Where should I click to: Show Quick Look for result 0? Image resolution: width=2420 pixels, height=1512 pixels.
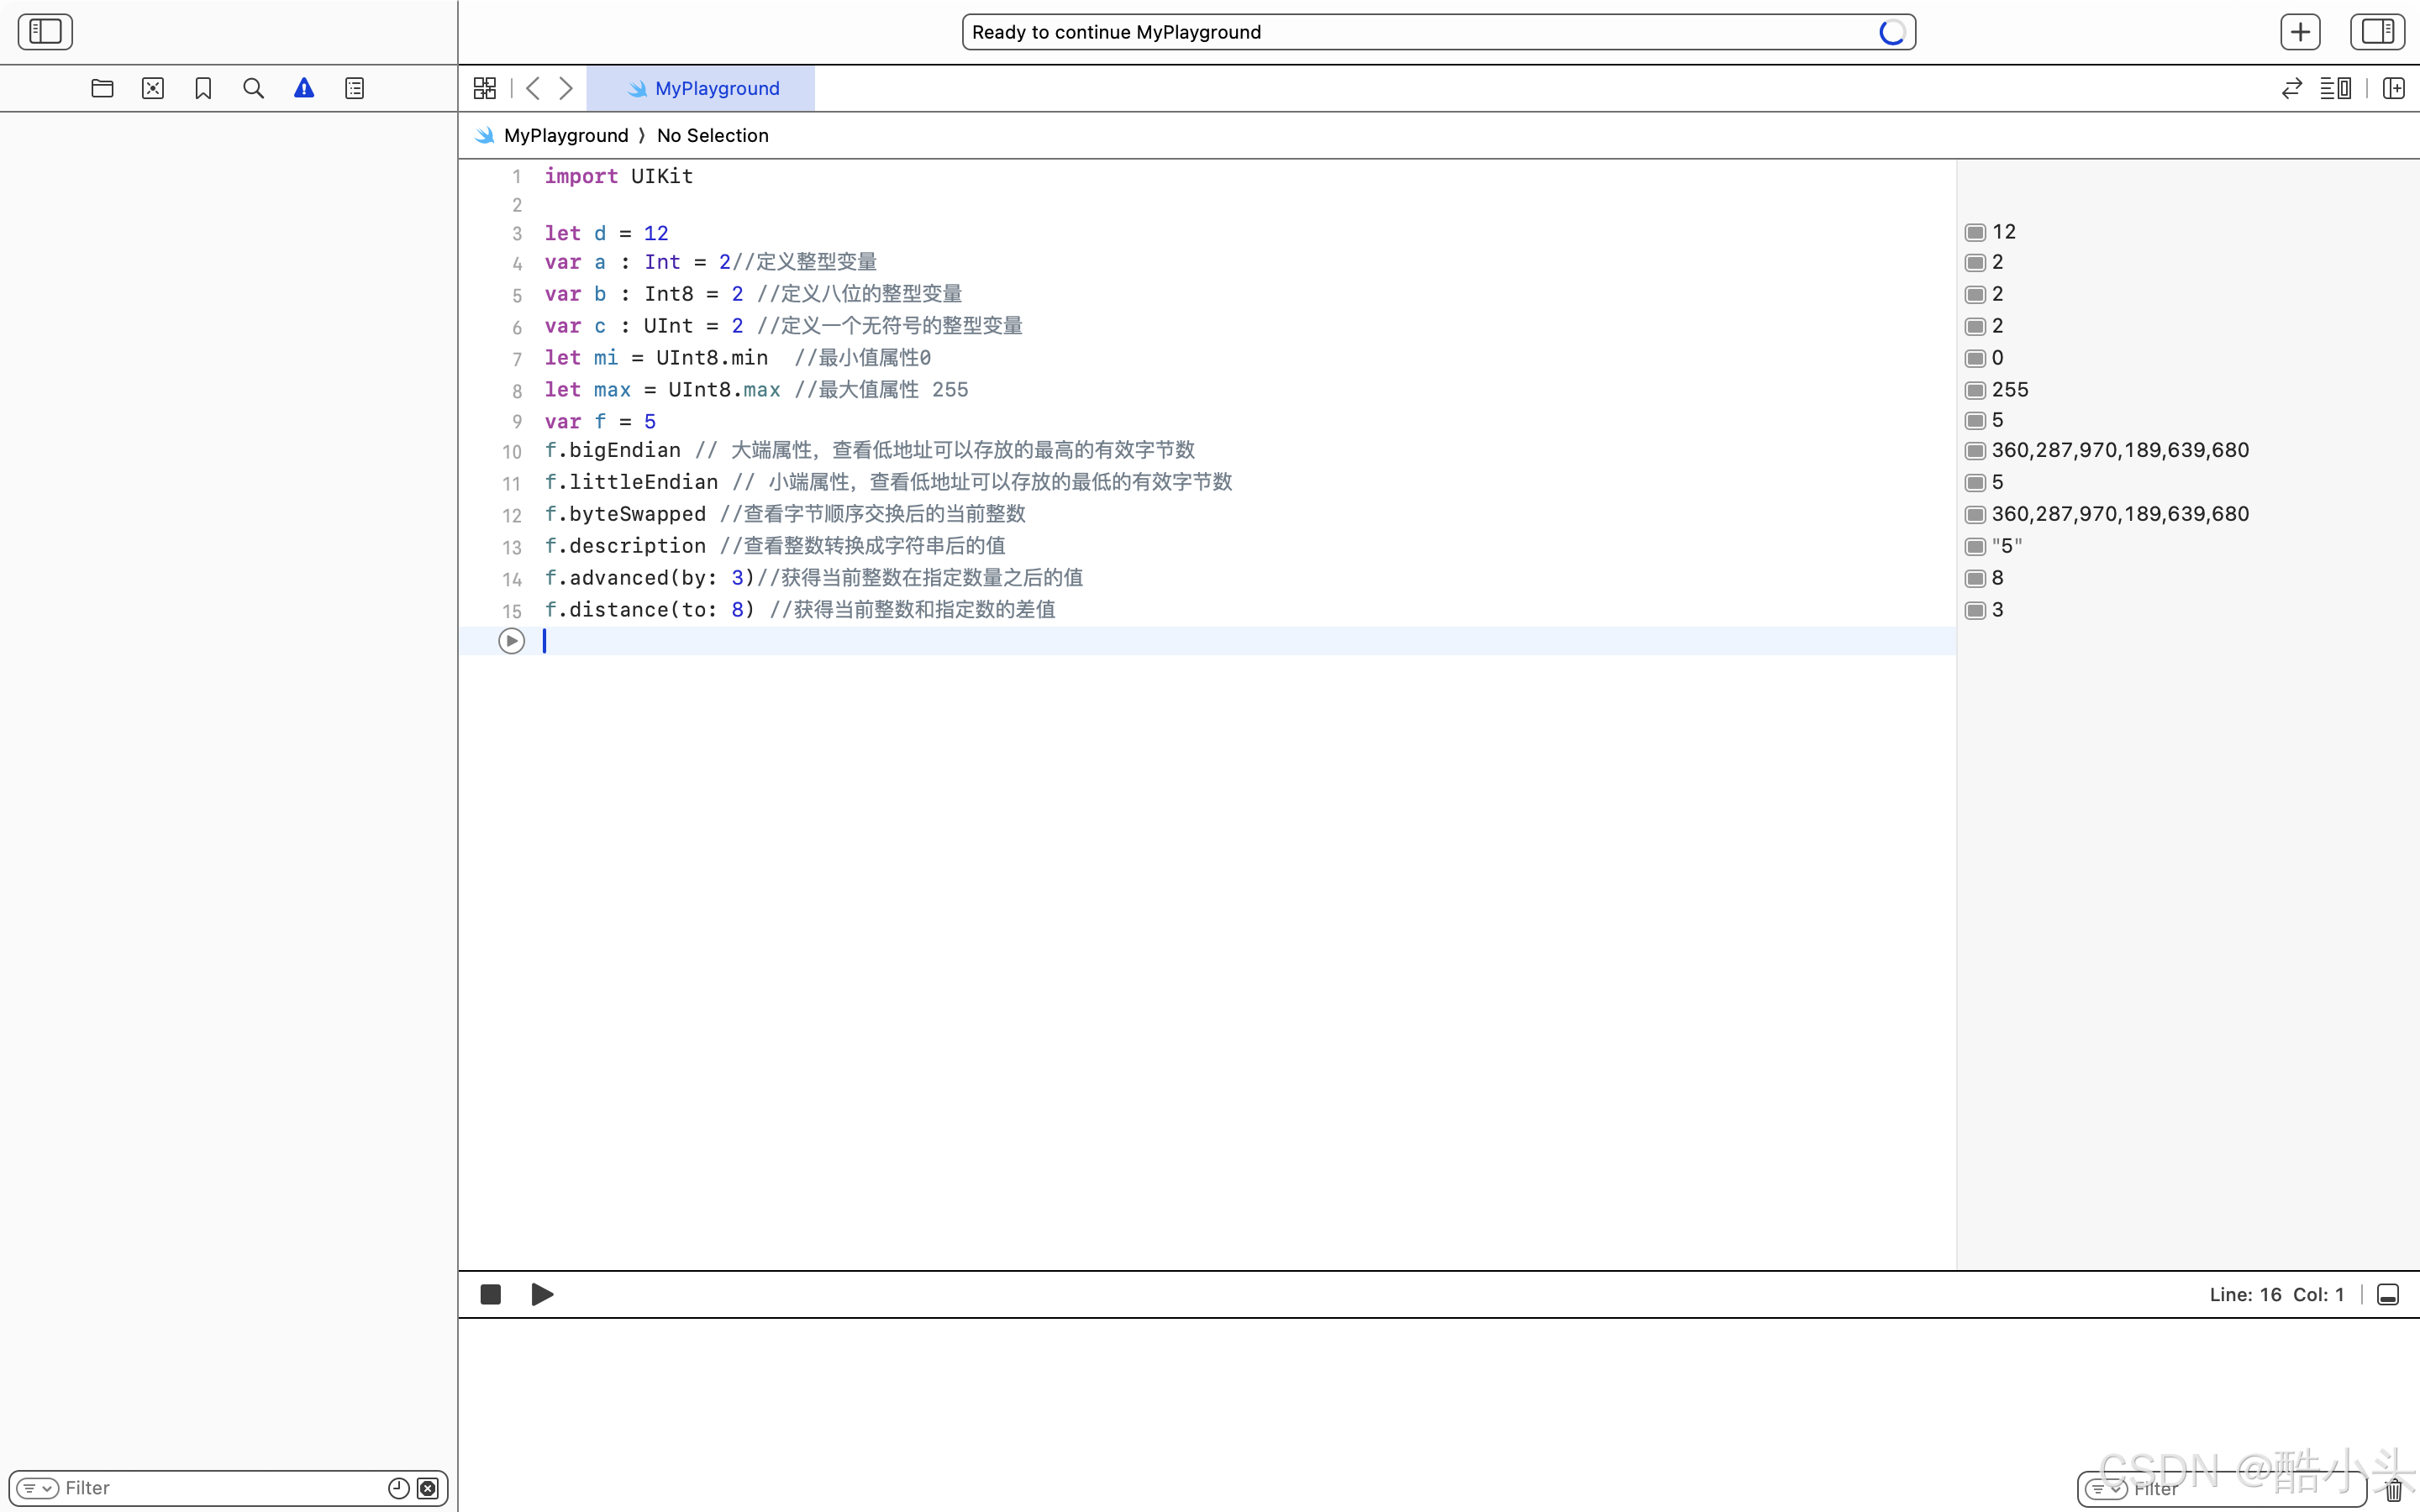[1975, 358]
